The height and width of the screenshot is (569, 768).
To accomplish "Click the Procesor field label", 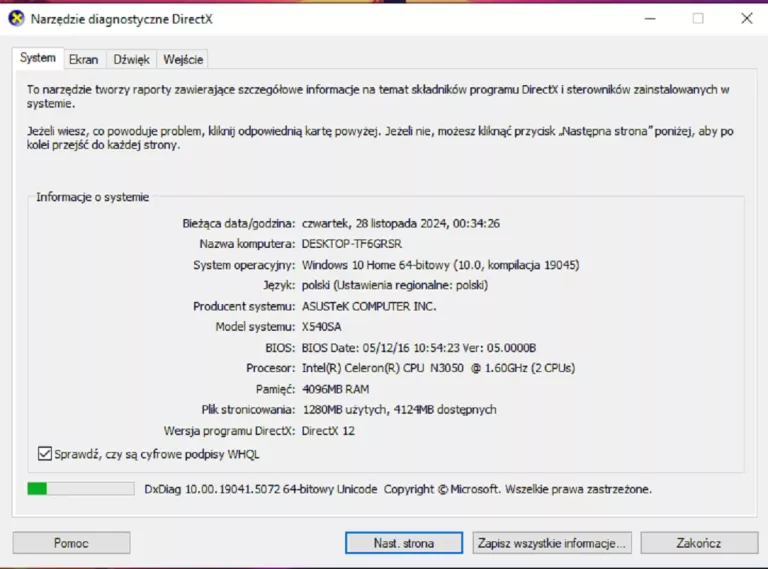I will click(x=270, y=368).
